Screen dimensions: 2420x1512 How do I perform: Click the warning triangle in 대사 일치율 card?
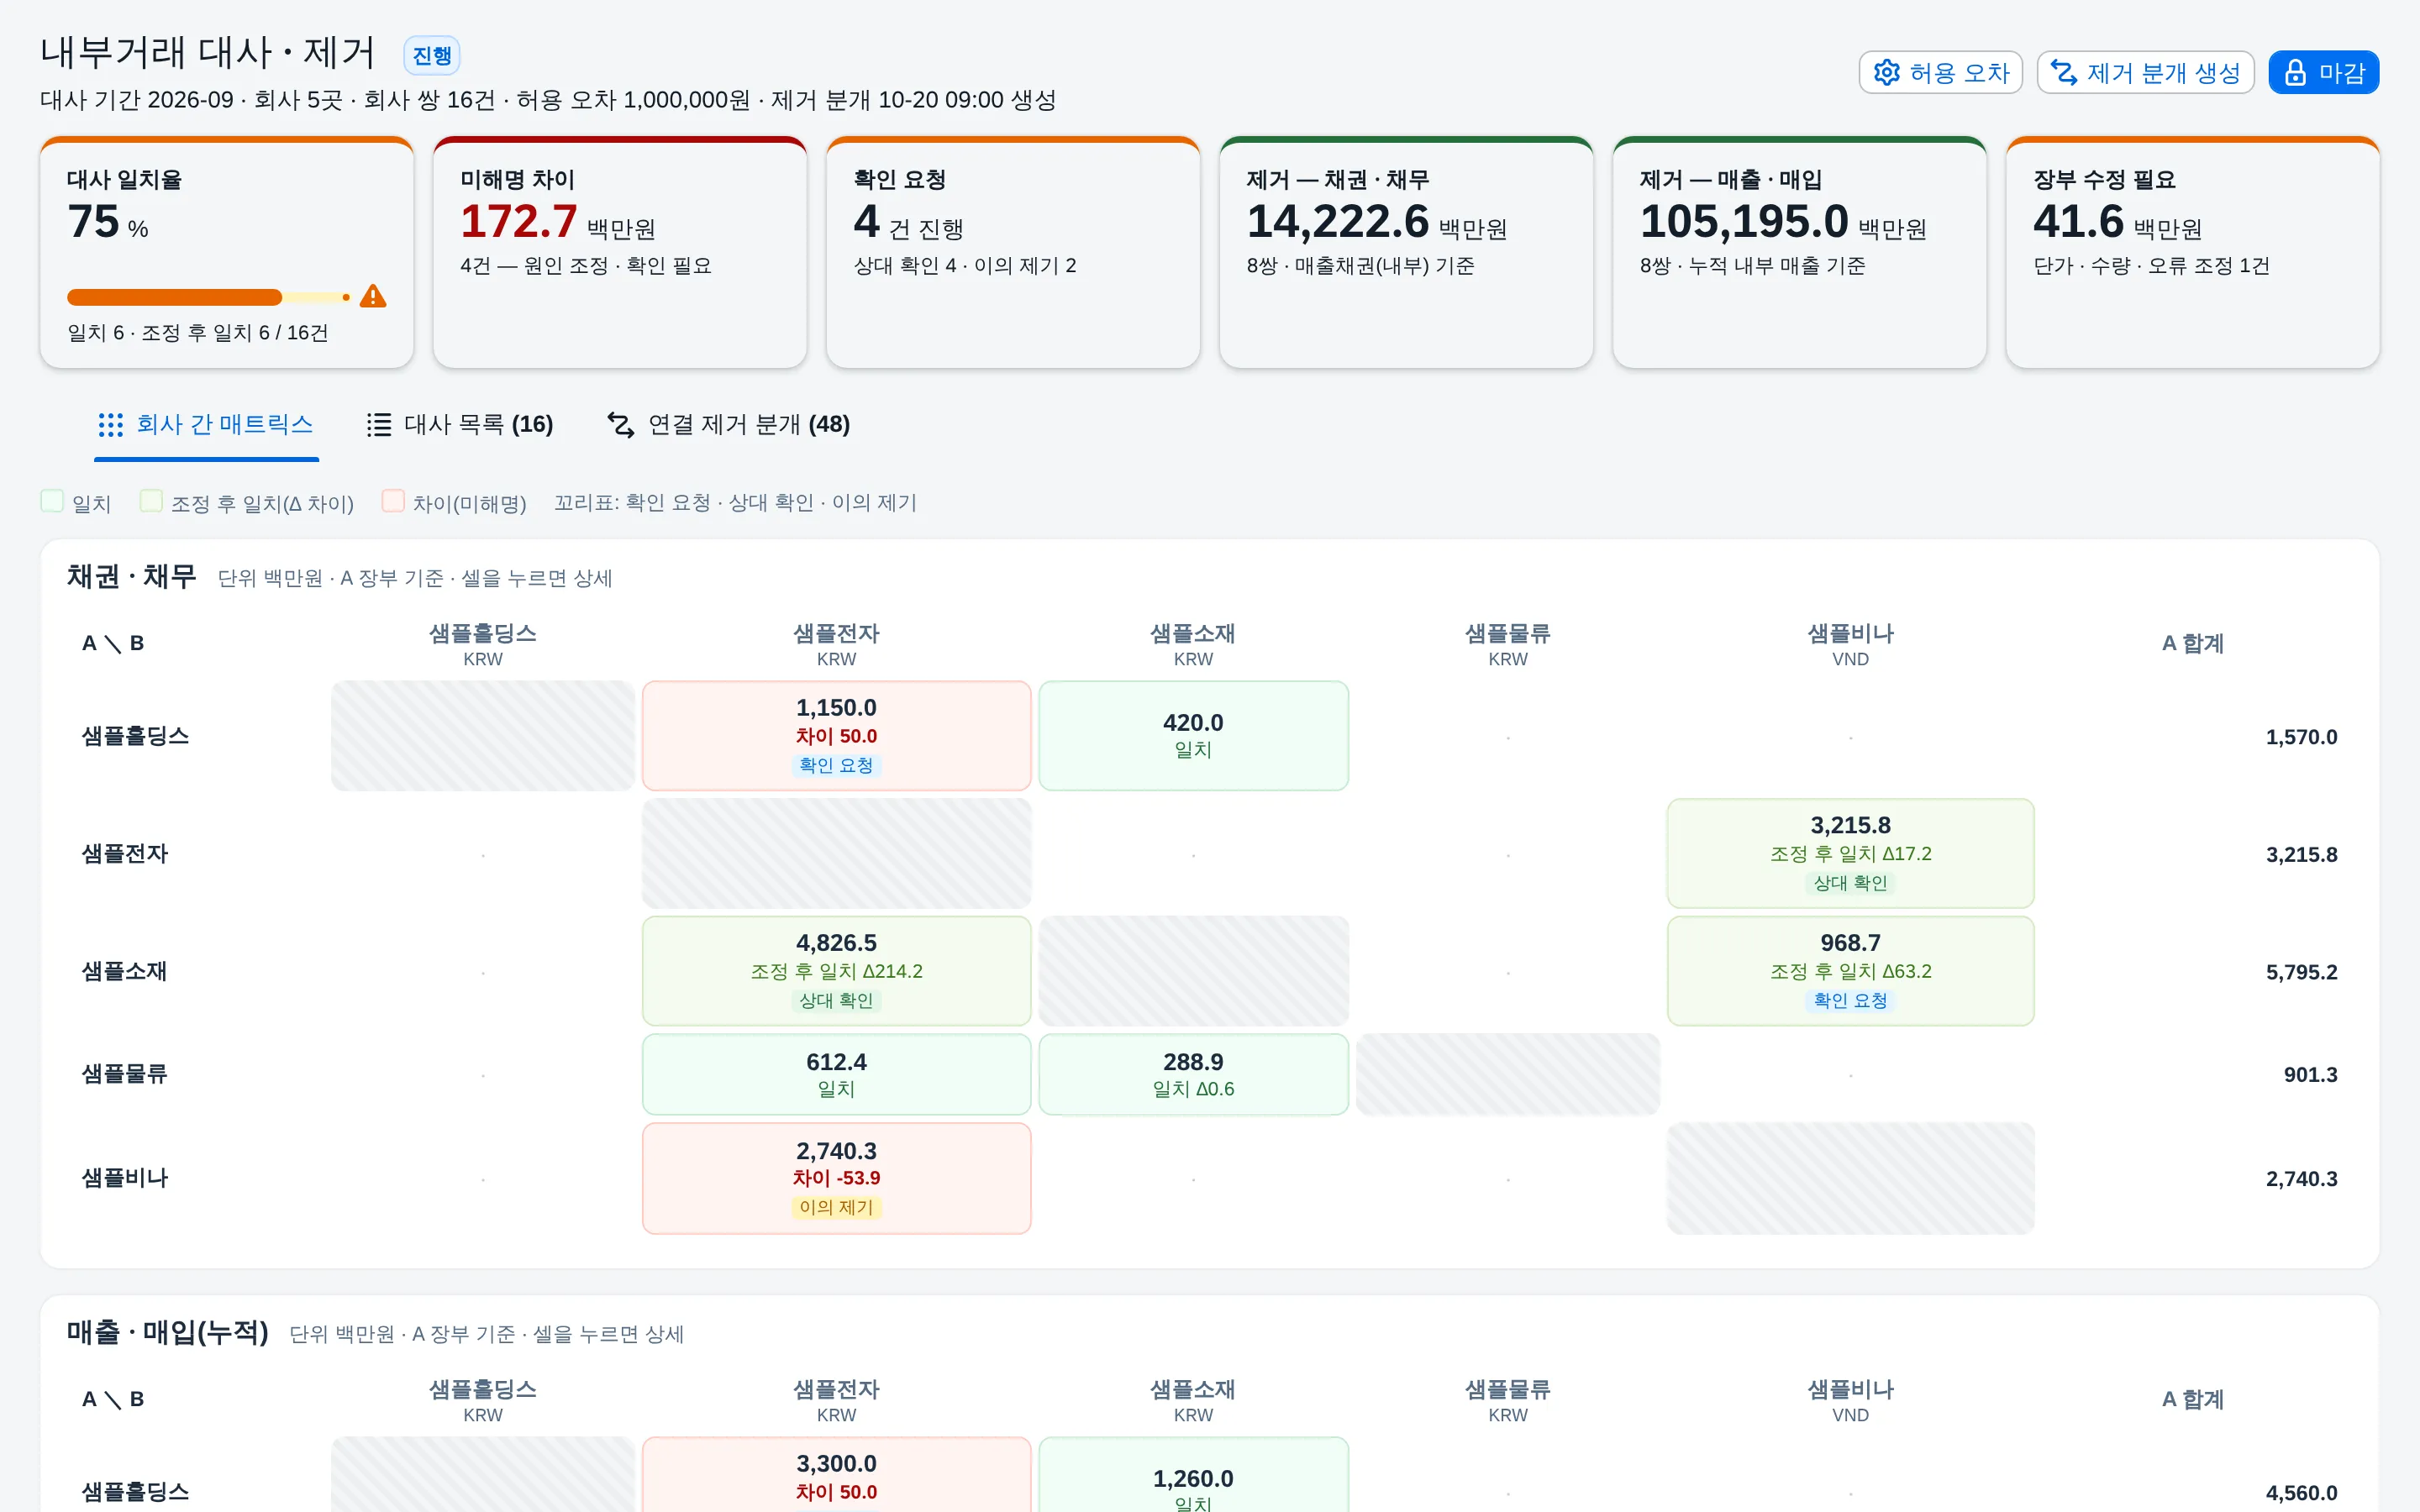pos(373,296)
